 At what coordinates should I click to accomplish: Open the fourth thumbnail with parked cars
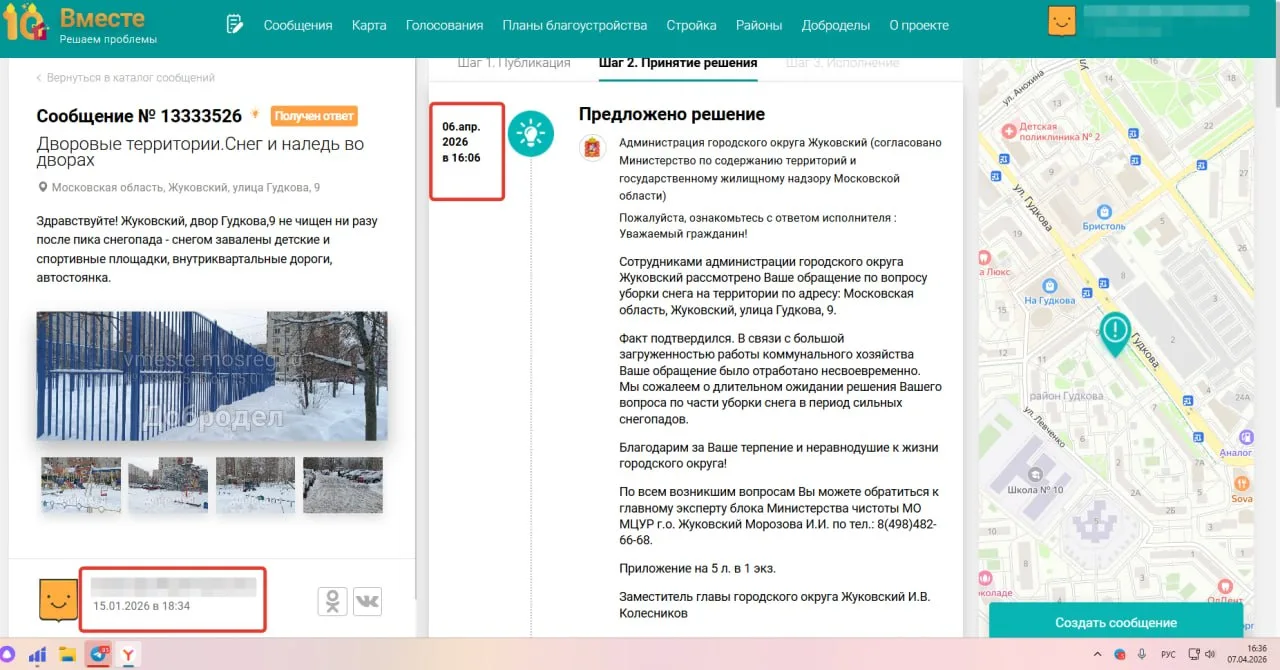(343, 485)
